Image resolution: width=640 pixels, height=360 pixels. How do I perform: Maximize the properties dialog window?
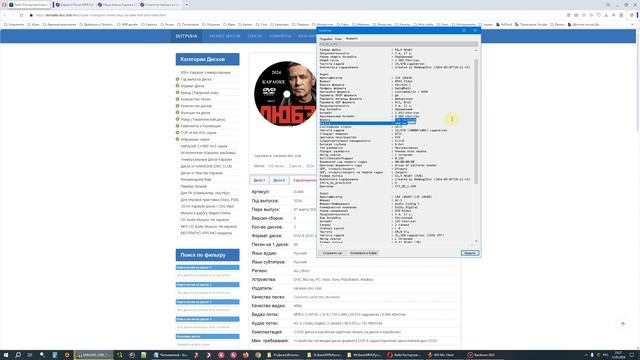pyautogui.click(x=464, y=30)
